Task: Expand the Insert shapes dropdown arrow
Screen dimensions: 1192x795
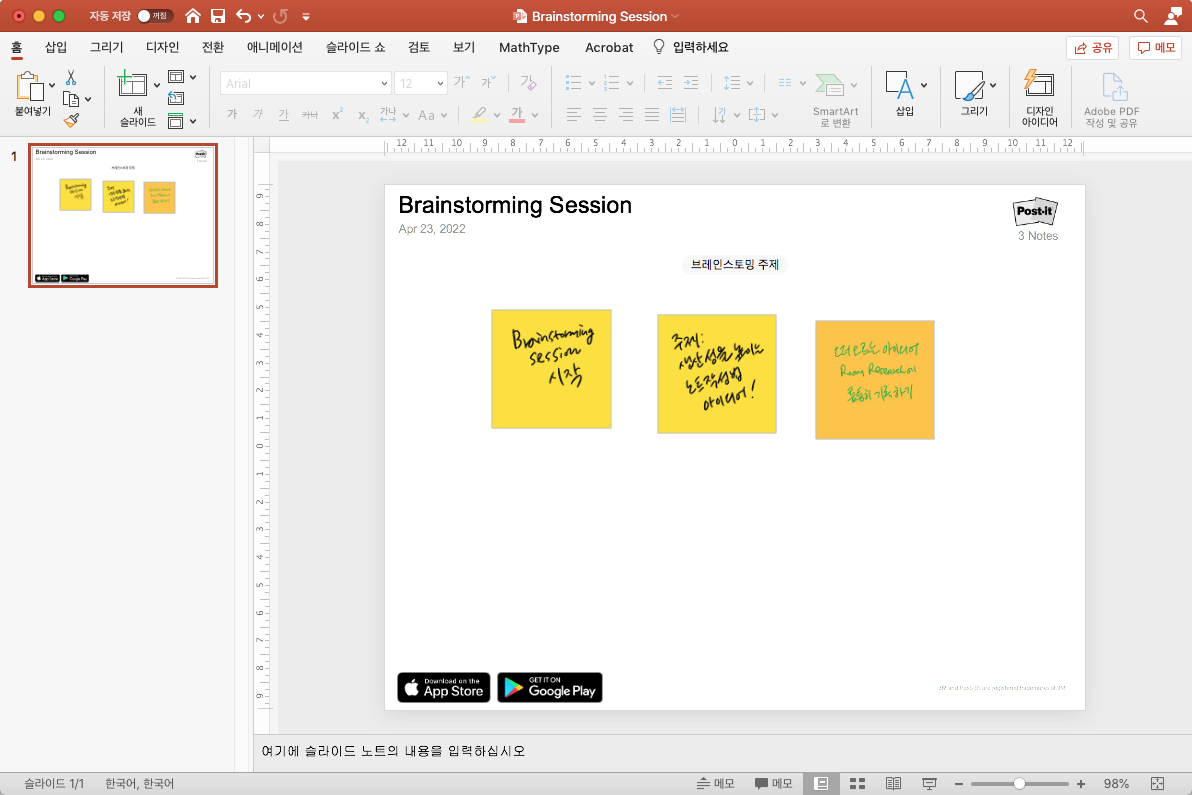Action: tap(924, 85)
